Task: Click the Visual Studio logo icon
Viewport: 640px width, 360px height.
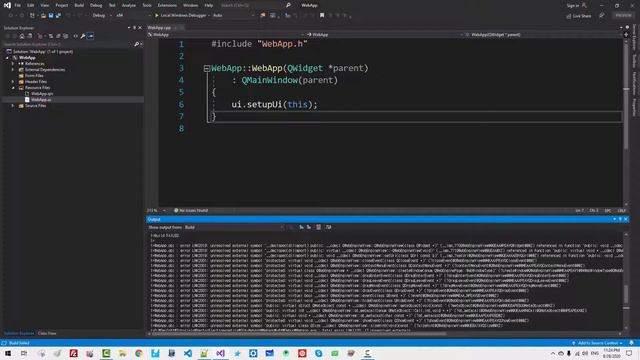Action: 7,5
